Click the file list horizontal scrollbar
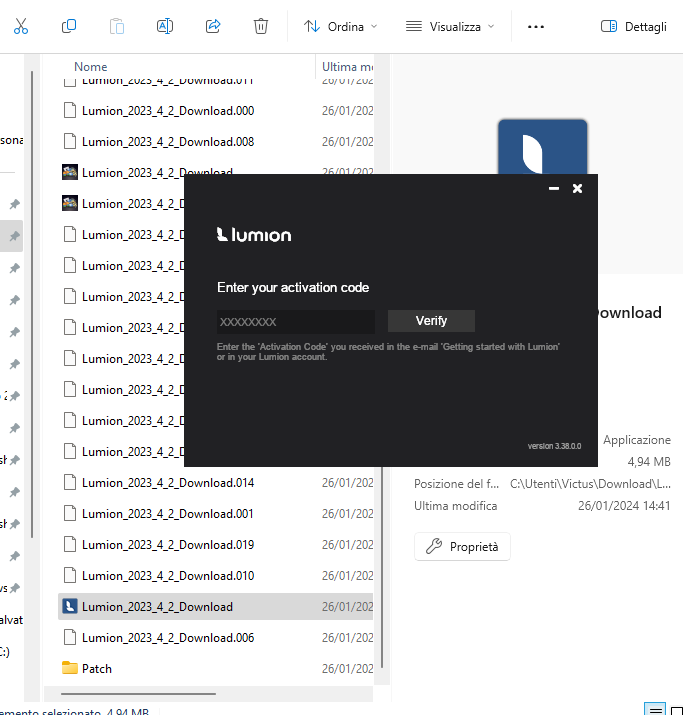The height and width of the screenshot is (715, 683). click(138, 694)
